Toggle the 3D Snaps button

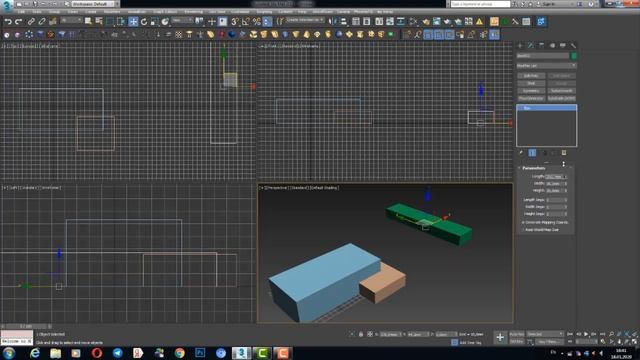click(235, 21)
